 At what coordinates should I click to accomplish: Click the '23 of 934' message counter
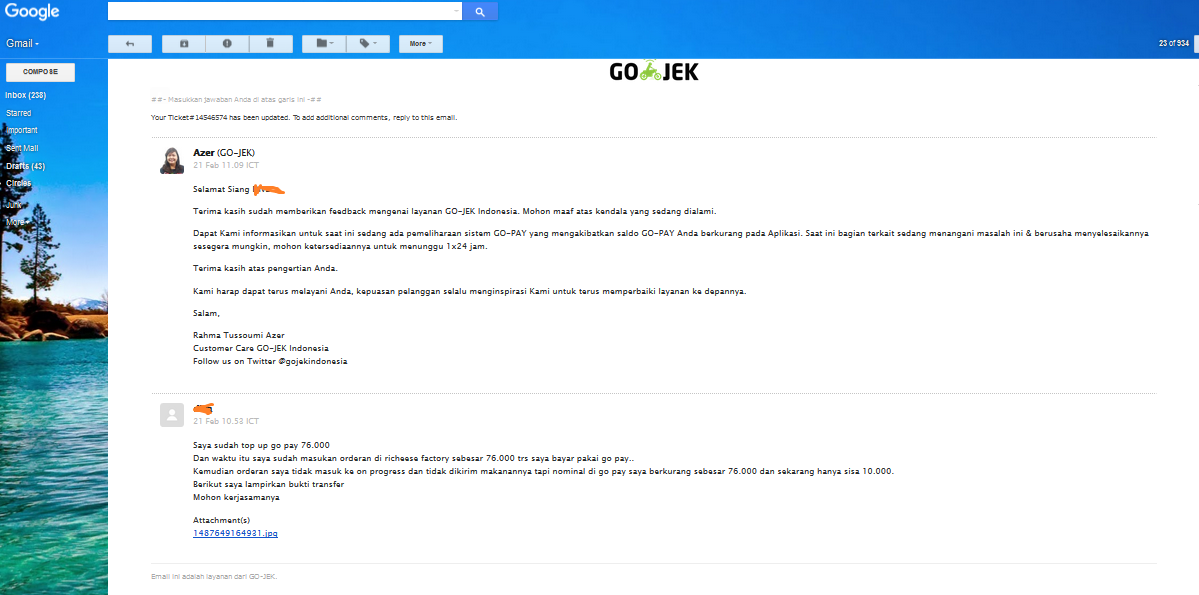pyautogui.click(x=1174, y=44)
